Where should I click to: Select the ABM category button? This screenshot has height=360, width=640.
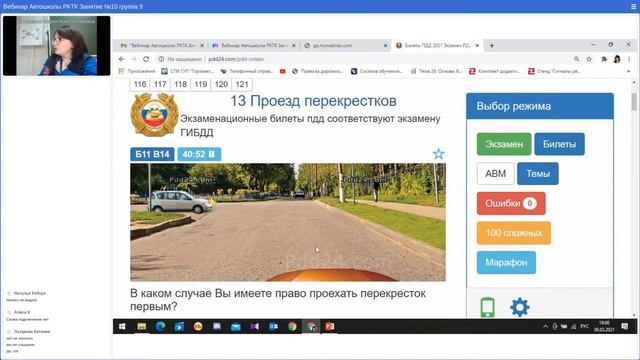496,173
